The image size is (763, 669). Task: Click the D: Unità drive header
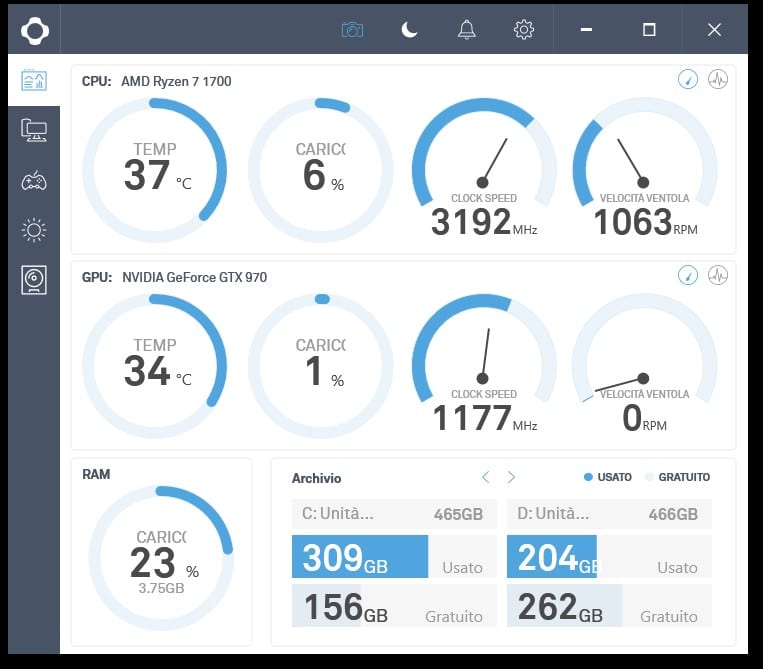(609, 514)
